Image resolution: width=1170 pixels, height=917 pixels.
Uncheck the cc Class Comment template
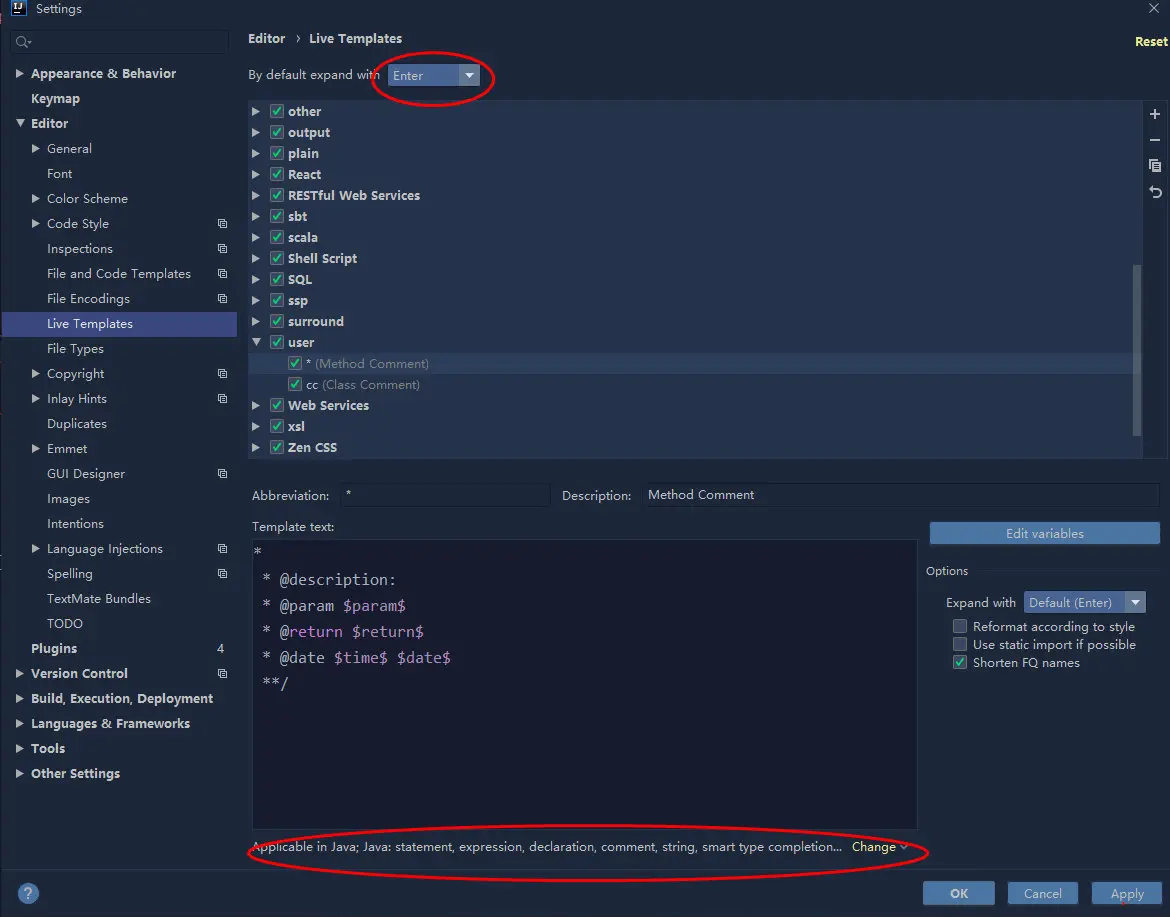tap(295, 384)
